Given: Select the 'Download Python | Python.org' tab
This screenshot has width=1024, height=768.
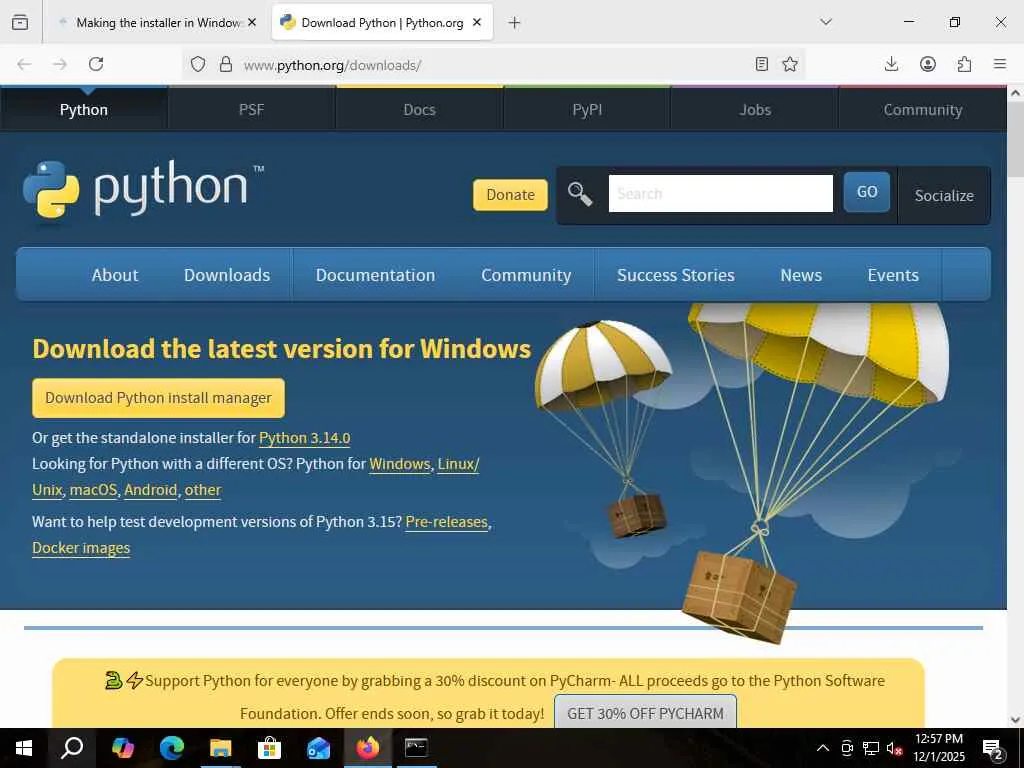Looking at the screenshot, I should (x=382, y=22).
